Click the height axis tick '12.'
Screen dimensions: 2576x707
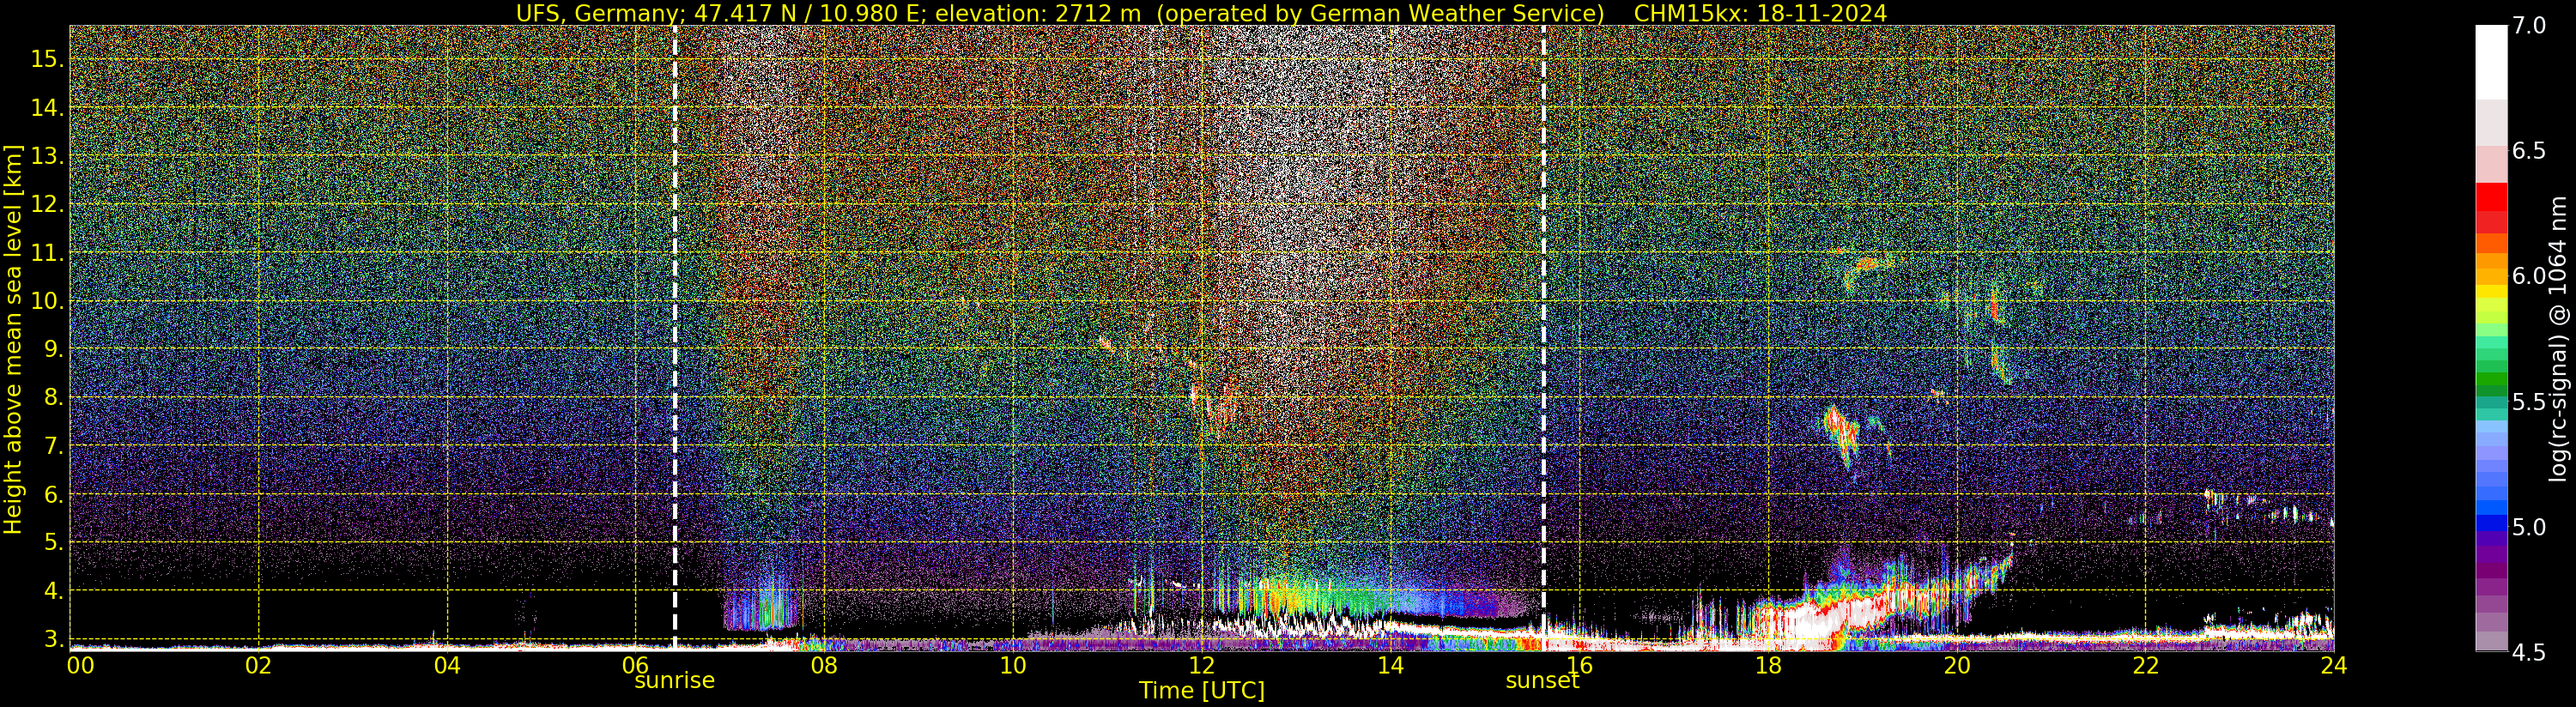[47, 204]
